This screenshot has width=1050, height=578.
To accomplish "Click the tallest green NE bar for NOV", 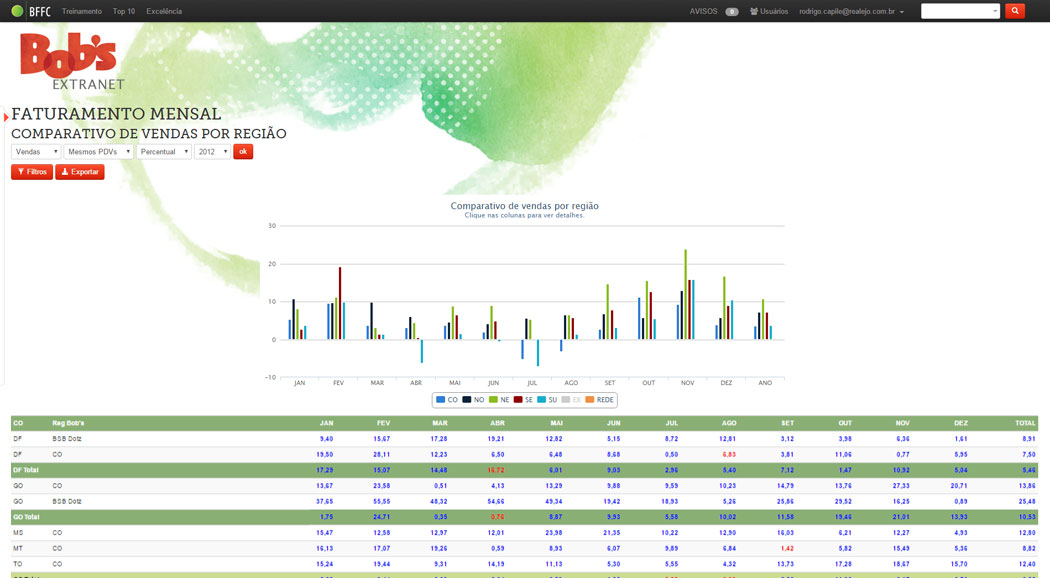I will click(x=685, y=295).
